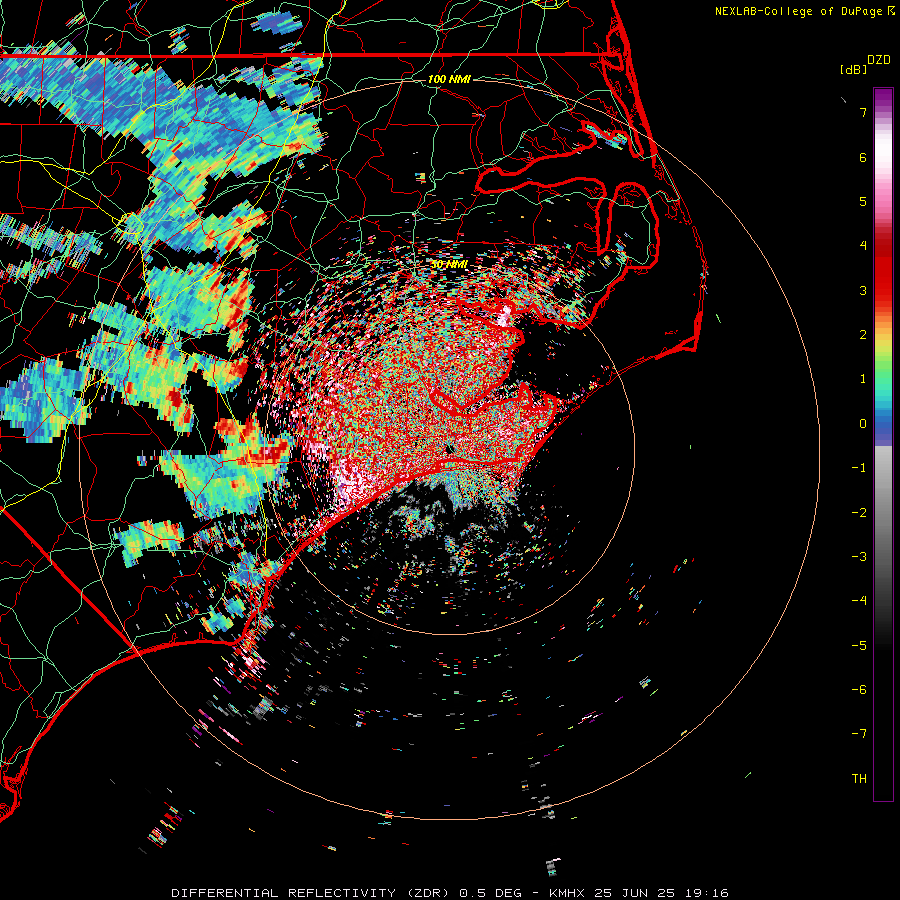Click the 7 value on color scale
This screenshot has height=900, width=900.
863,112
